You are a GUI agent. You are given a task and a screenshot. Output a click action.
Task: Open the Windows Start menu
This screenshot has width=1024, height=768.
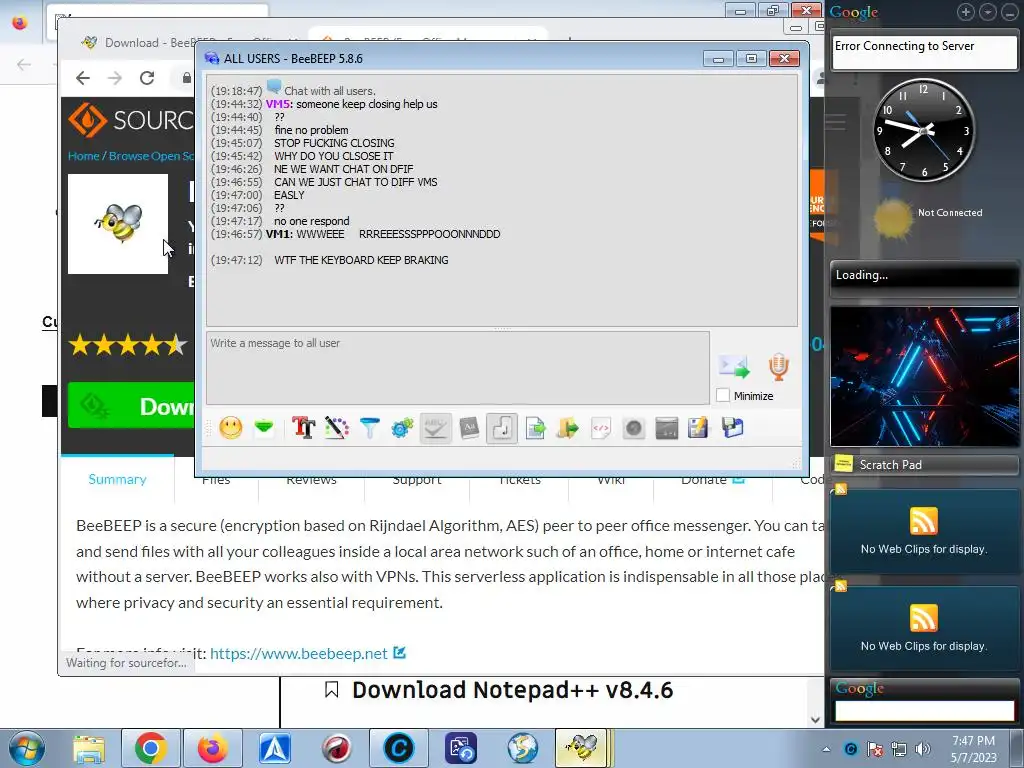pyautogui.click(x=27, y=748)
